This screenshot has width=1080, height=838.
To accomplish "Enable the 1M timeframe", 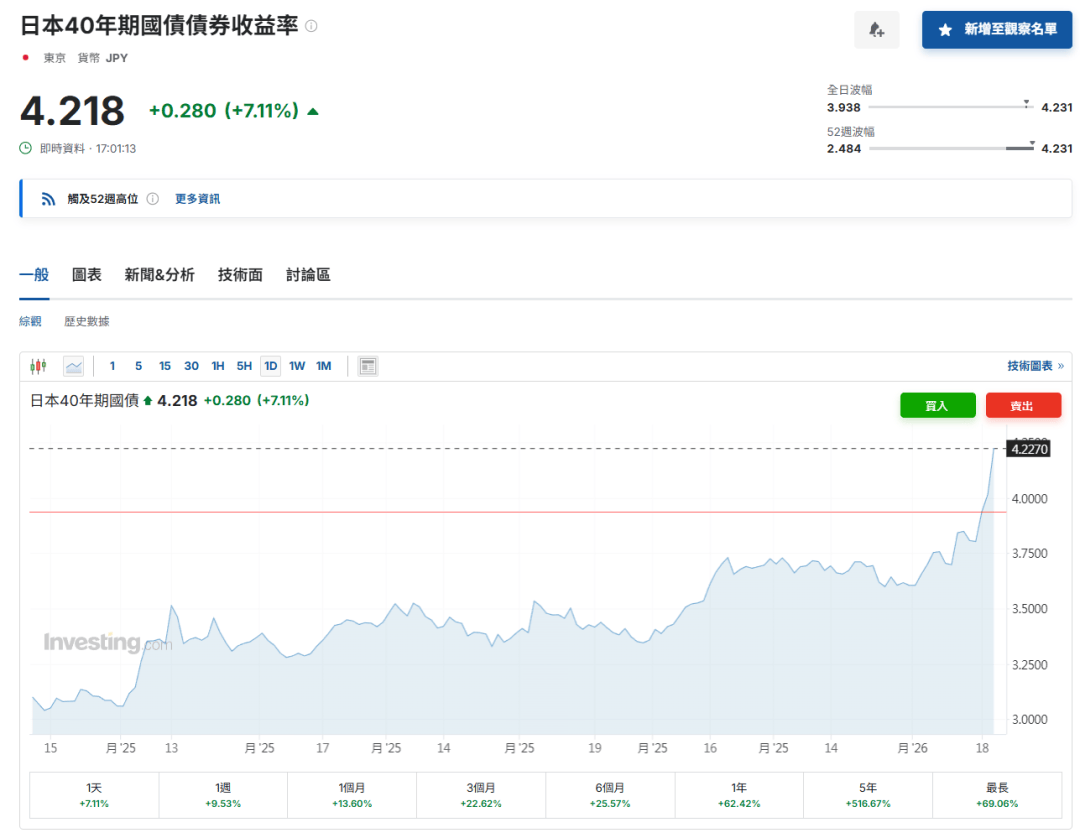I will (x=322, y=365).
